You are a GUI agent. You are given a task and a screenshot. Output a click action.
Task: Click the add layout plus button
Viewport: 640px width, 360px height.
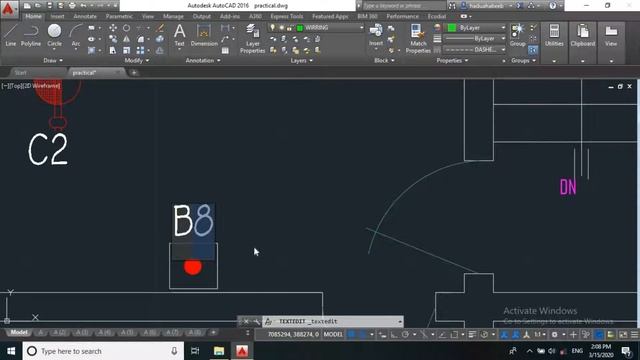click(213, 332)
